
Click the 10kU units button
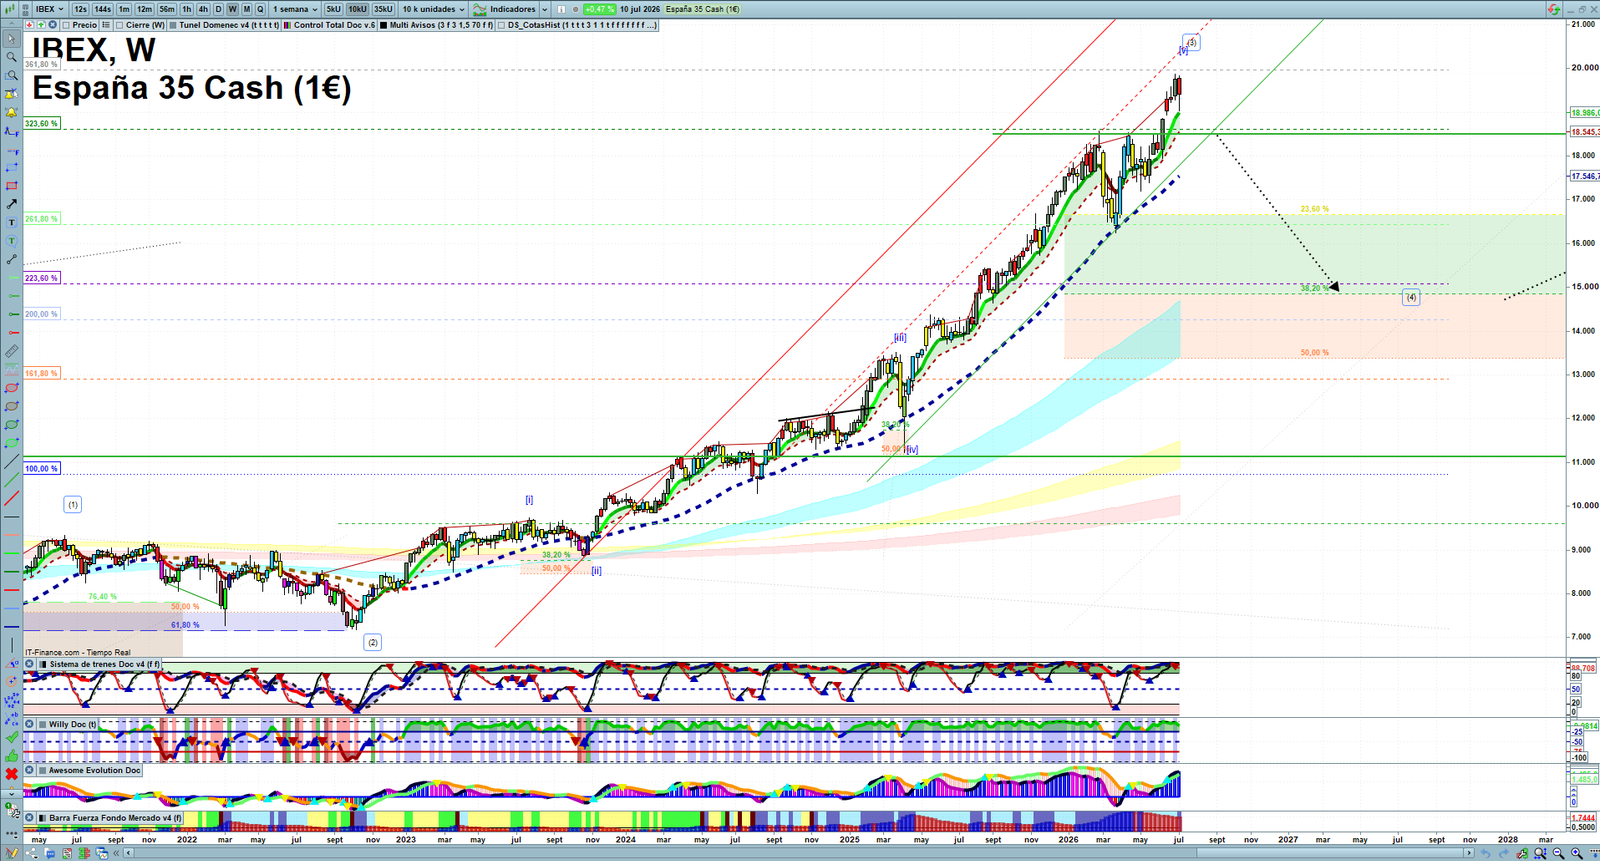point(357,9)
